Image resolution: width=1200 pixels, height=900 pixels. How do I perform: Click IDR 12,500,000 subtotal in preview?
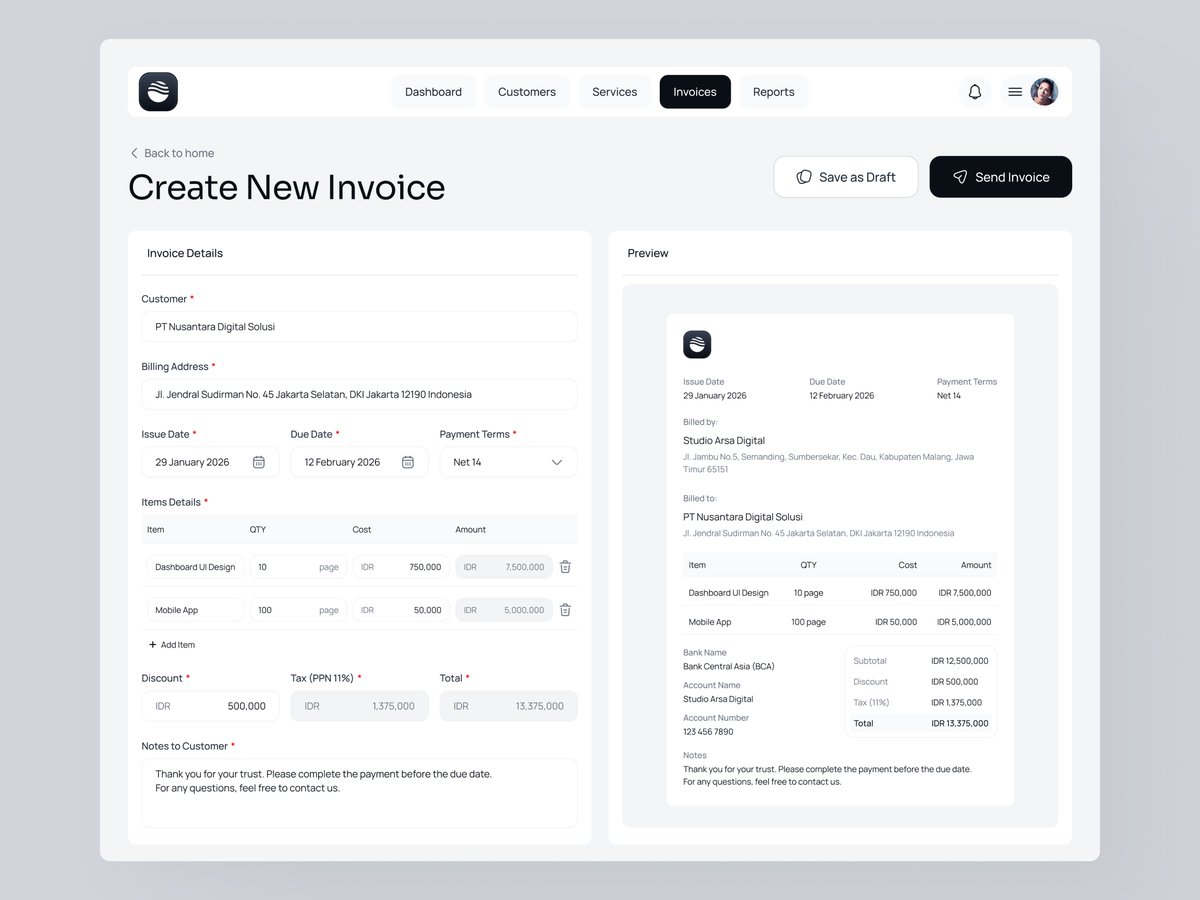pyautogui.click(x=960, y=661)
